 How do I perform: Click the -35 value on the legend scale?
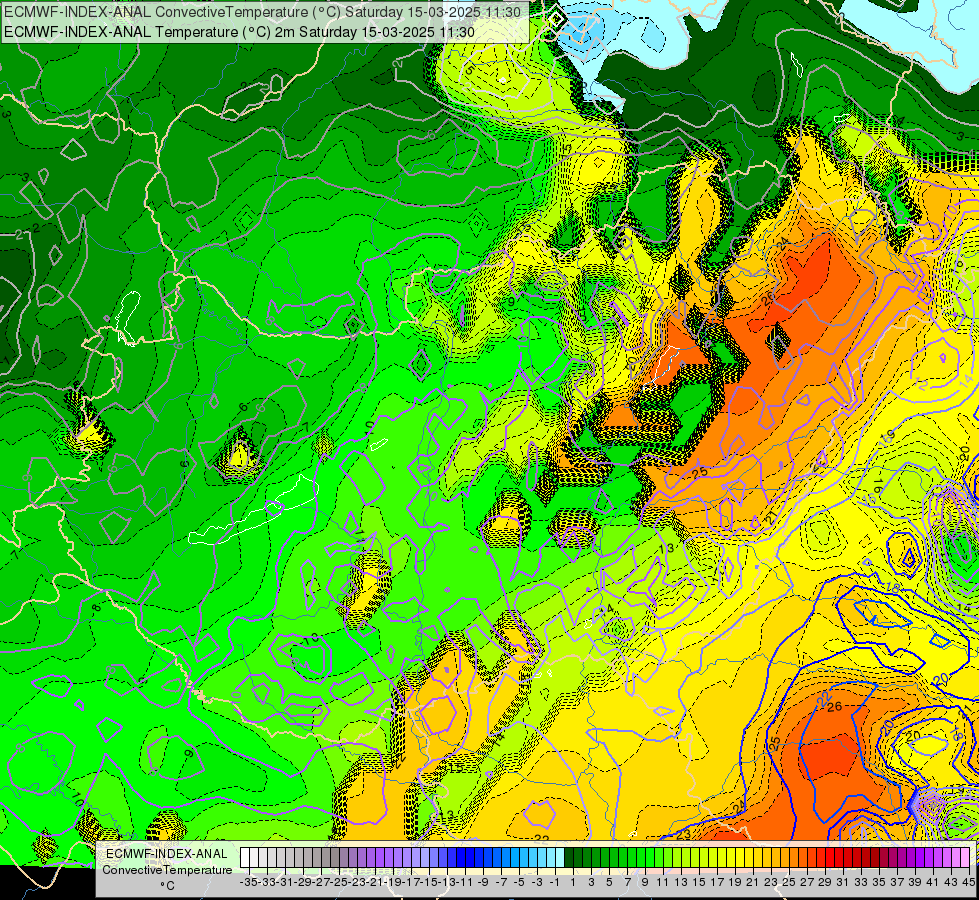coord(249,882)
